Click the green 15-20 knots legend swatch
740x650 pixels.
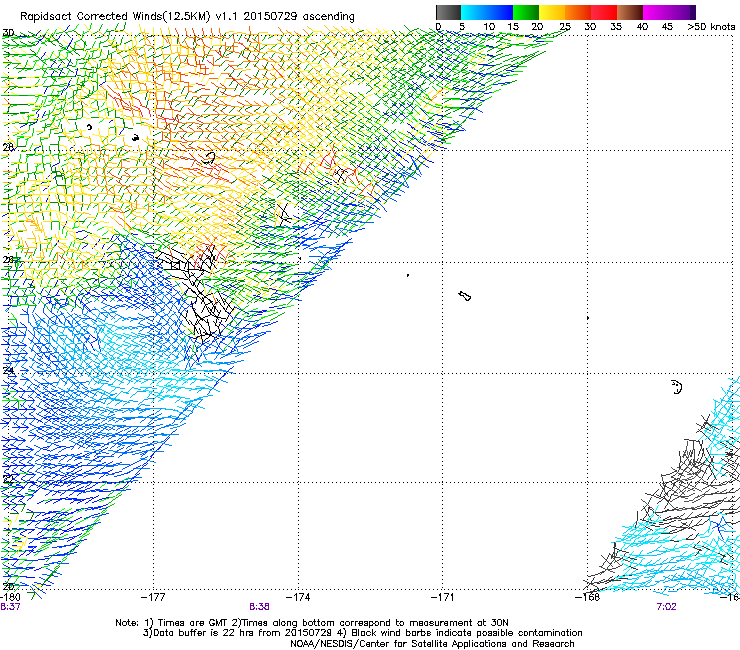(x=526, y=12)
